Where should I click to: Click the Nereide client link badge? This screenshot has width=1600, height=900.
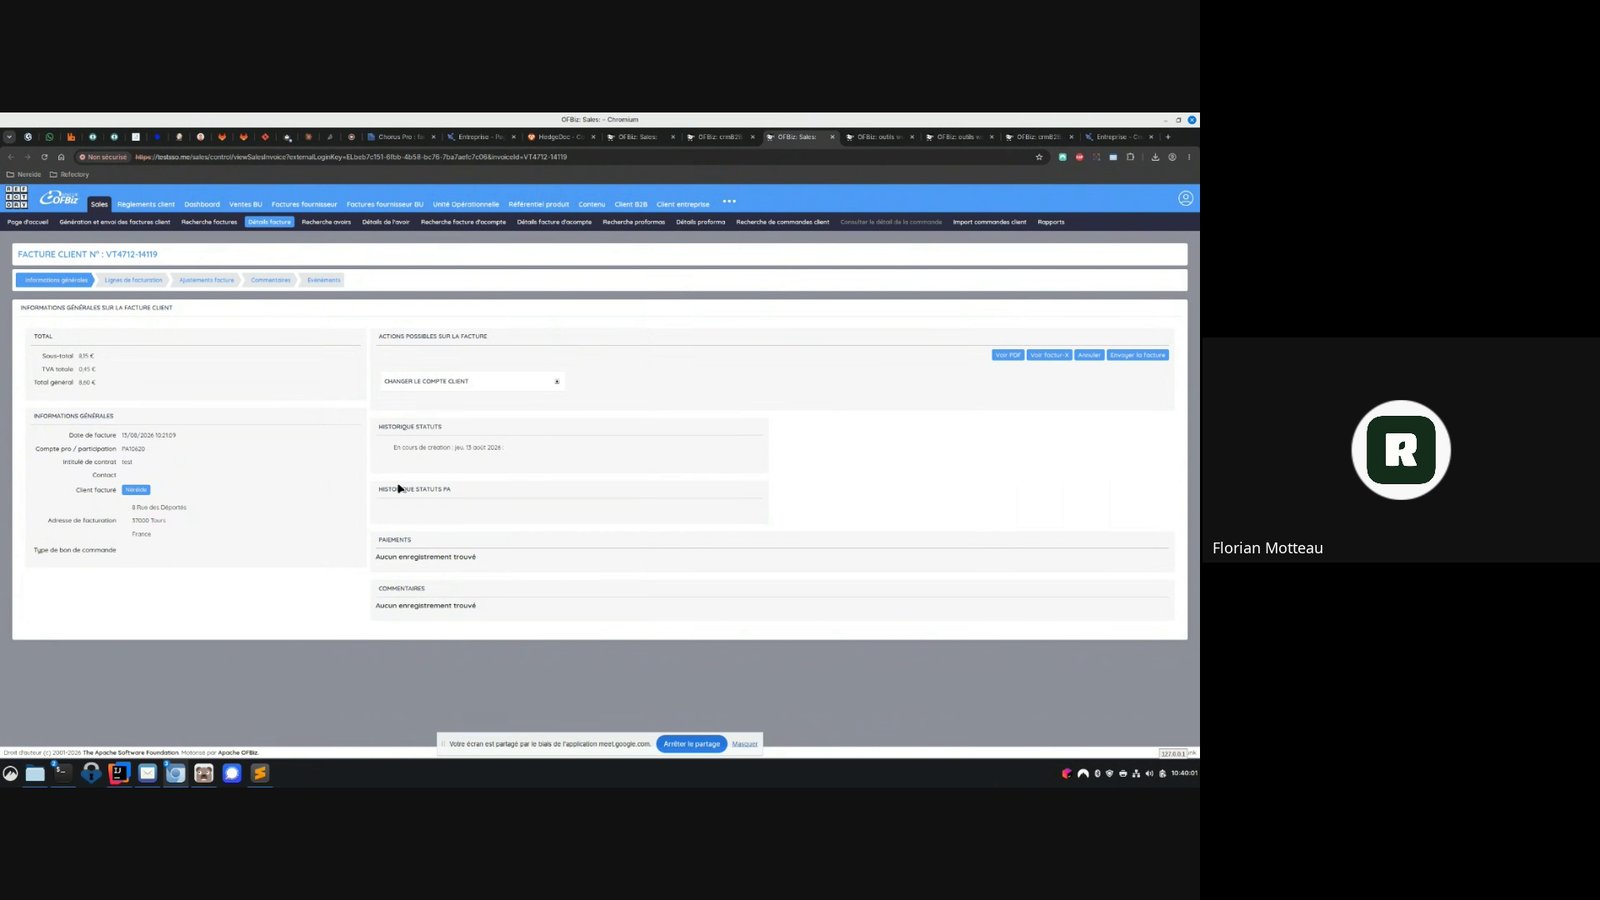pyautogui.click(x=136, y=490)
